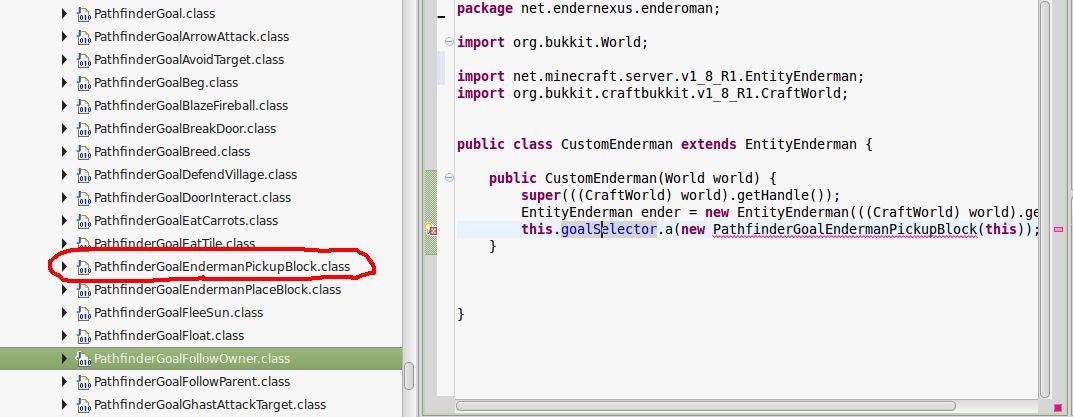
Task: Expand PathfinderGoalFleeSun.class arrow
Action: (x=64, y=312)
